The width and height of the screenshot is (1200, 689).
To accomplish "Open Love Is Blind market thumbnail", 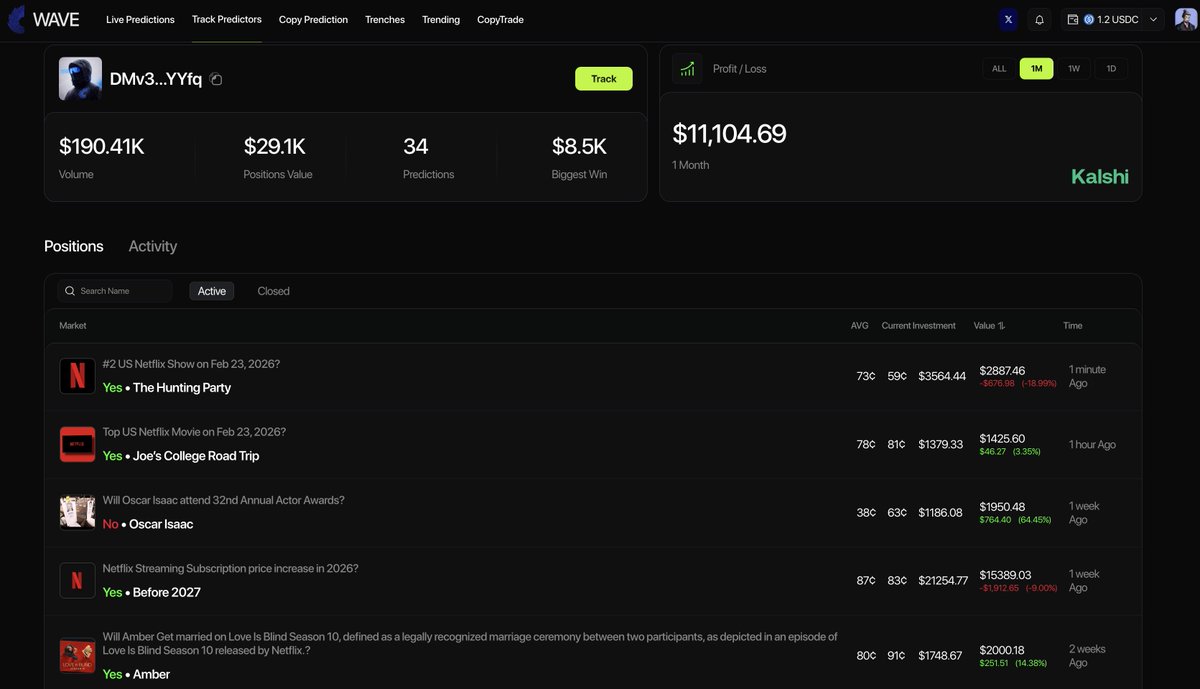I will pos(77,655).
